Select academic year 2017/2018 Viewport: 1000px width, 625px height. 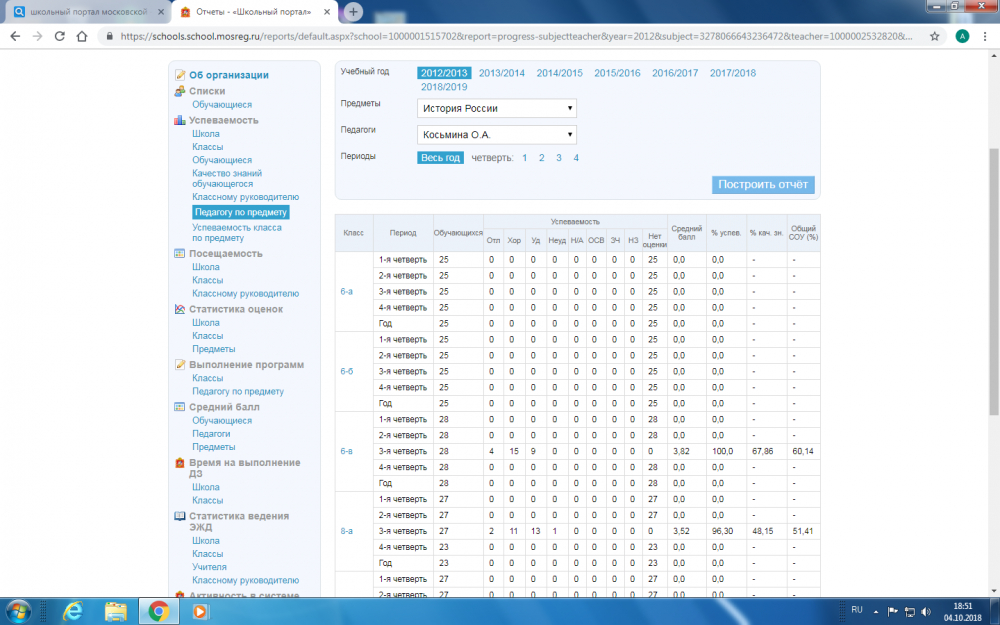click(x=733, y=73)
